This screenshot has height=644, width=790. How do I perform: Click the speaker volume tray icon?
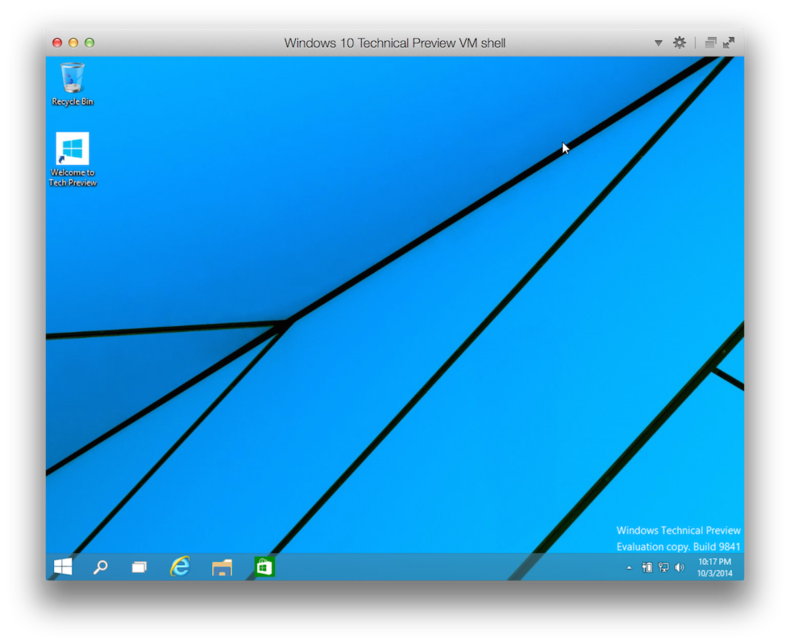[680, 567]
